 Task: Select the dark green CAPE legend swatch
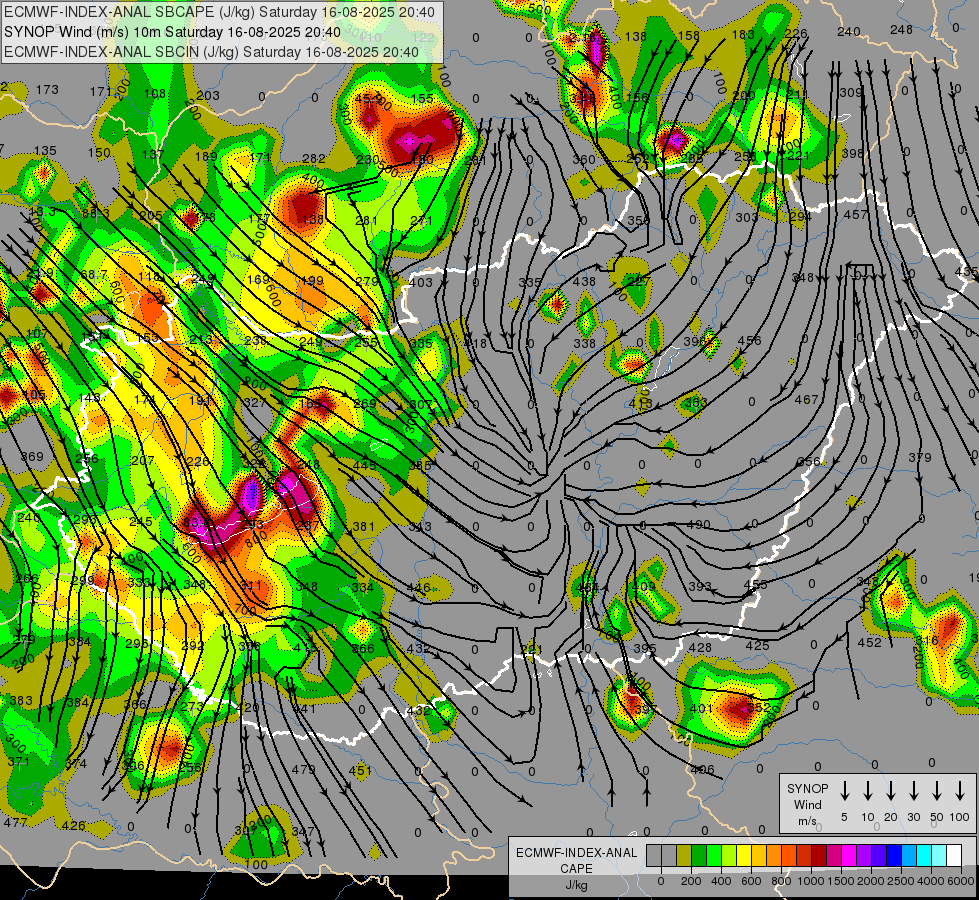pyautogui.click(x=699, y=855)
